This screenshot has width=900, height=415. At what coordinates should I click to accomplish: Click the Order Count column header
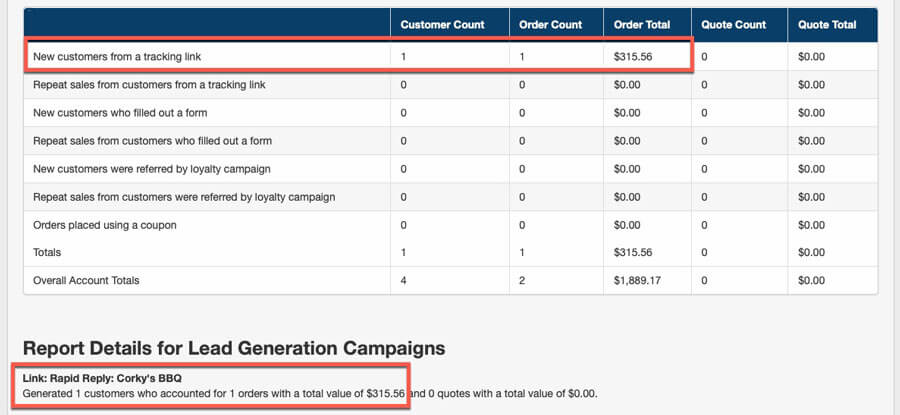tap(550, 25)
